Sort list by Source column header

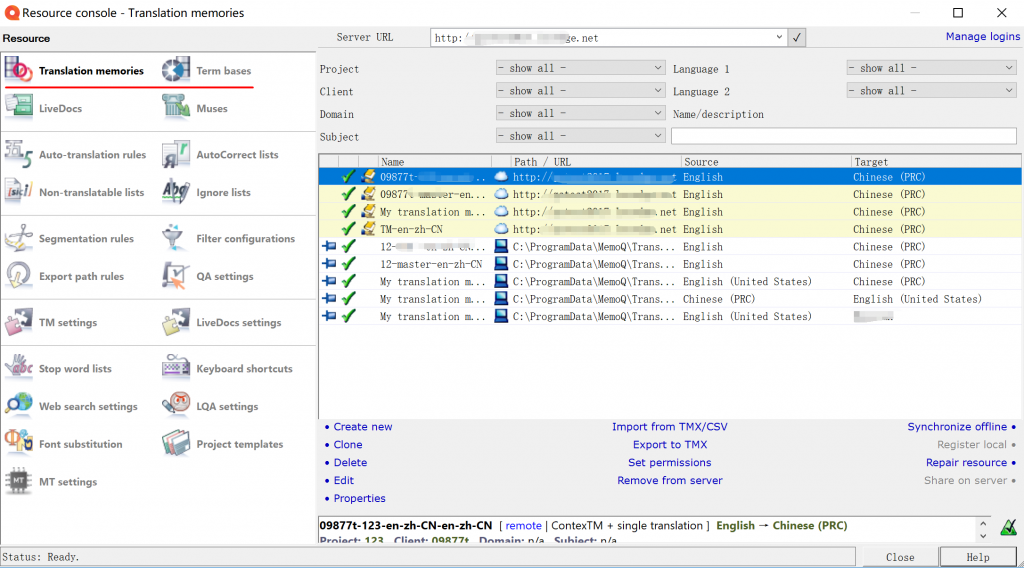[x=765, y=161]
